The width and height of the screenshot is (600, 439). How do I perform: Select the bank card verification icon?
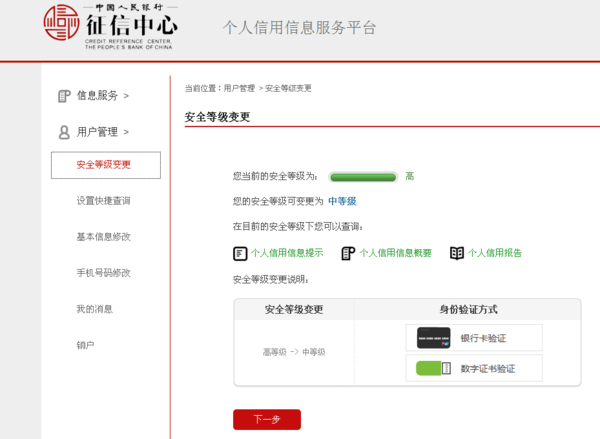[x=434, y=338]
